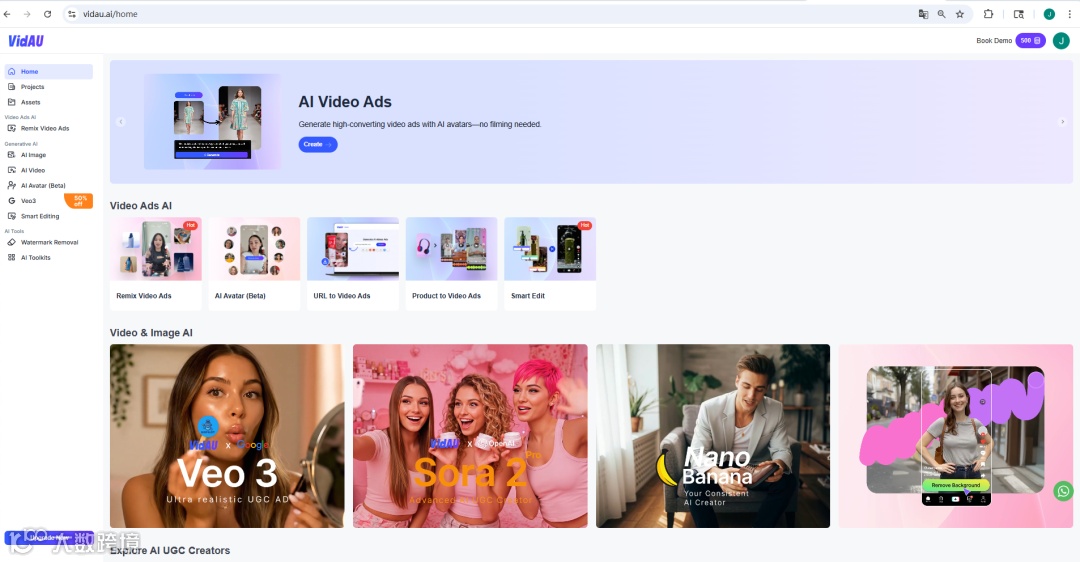This screenshot has height=562, width=1080.
Task: Open Assets in the sidebar
Action: 49,102
